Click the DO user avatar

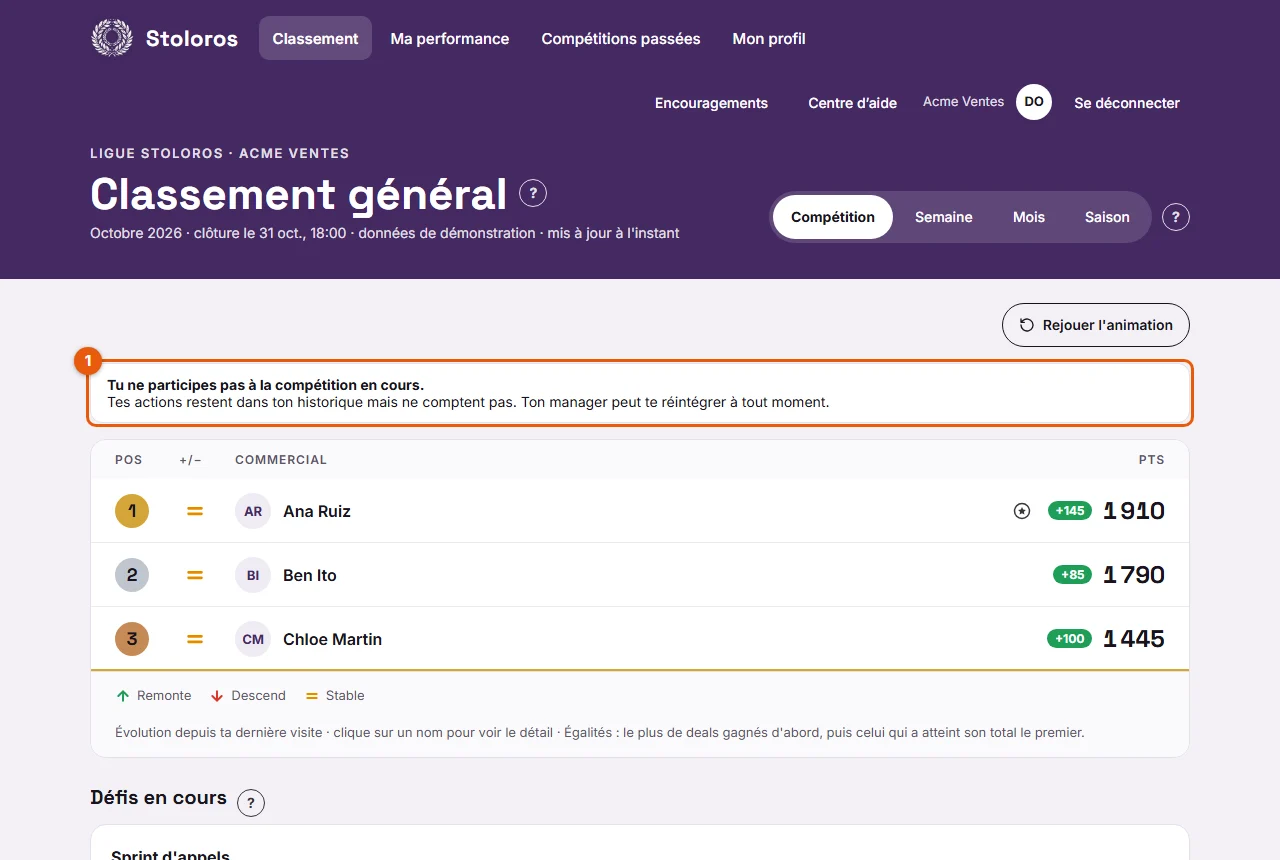pos(1034,102)
